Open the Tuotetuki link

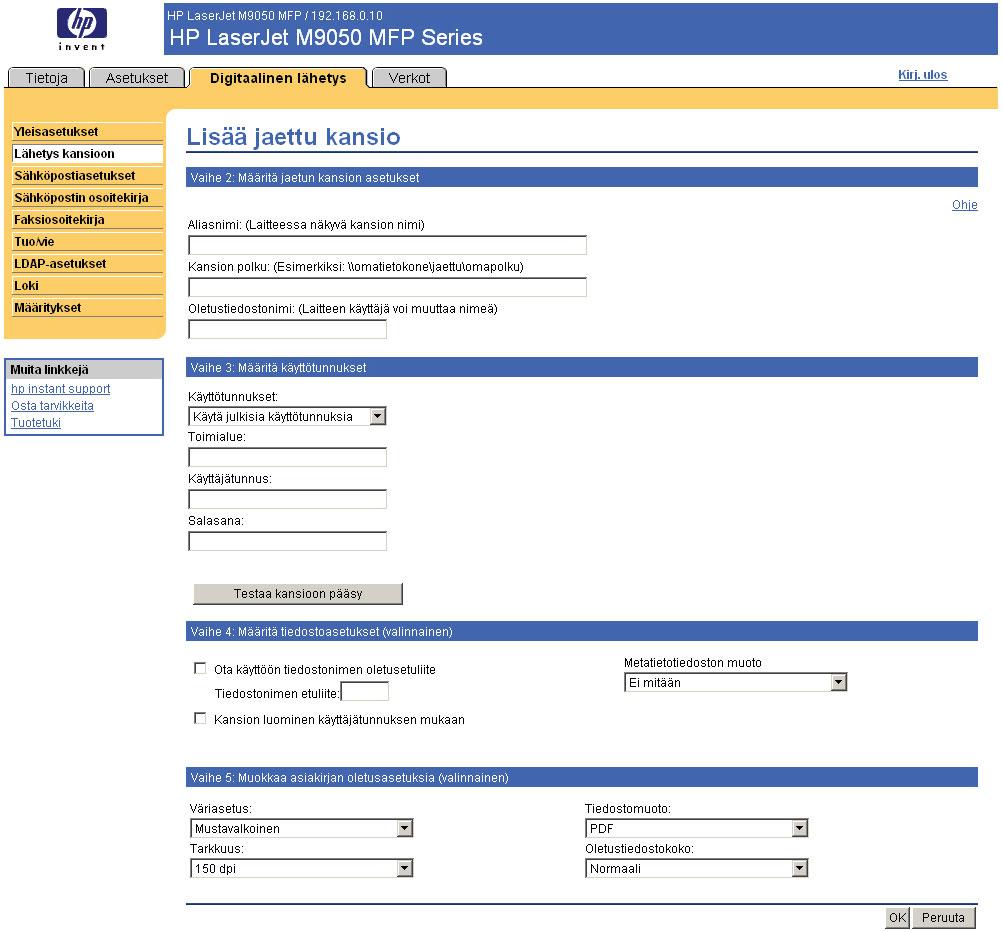36,423
